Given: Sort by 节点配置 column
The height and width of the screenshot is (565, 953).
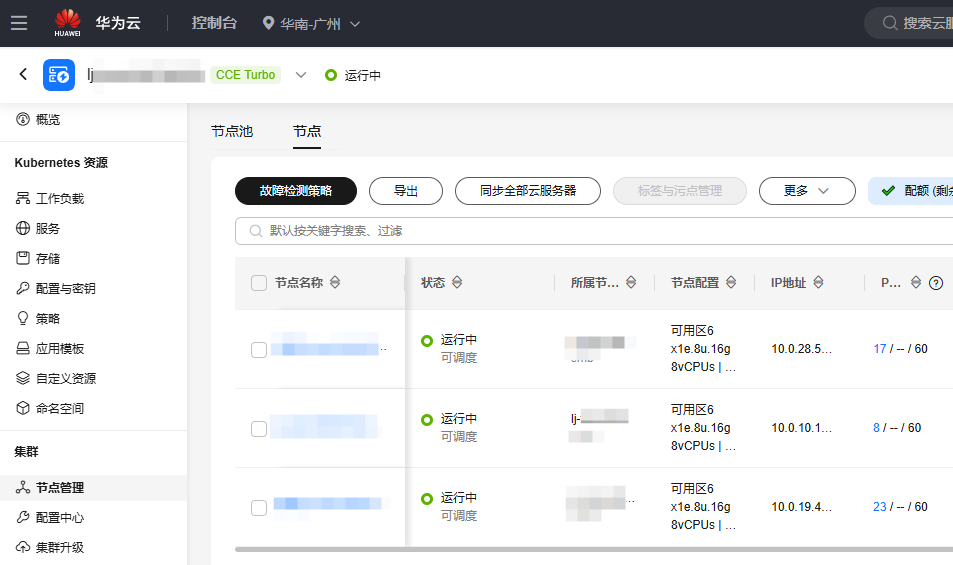Looking at the screenshot, I should pos(731,282).
